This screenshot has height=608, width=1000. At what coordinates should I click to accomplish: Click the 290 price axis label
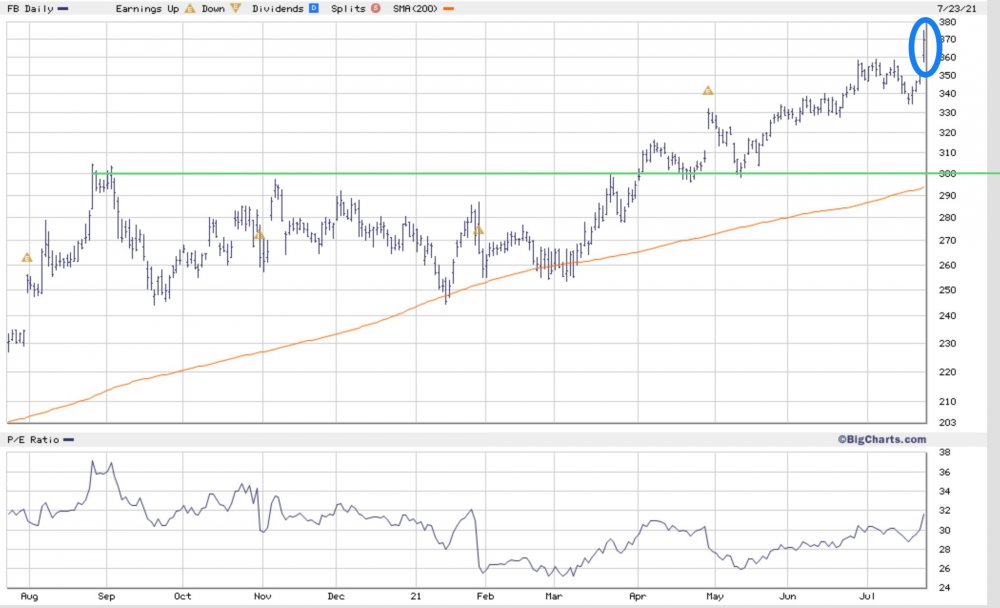click(x=948, y=195)
